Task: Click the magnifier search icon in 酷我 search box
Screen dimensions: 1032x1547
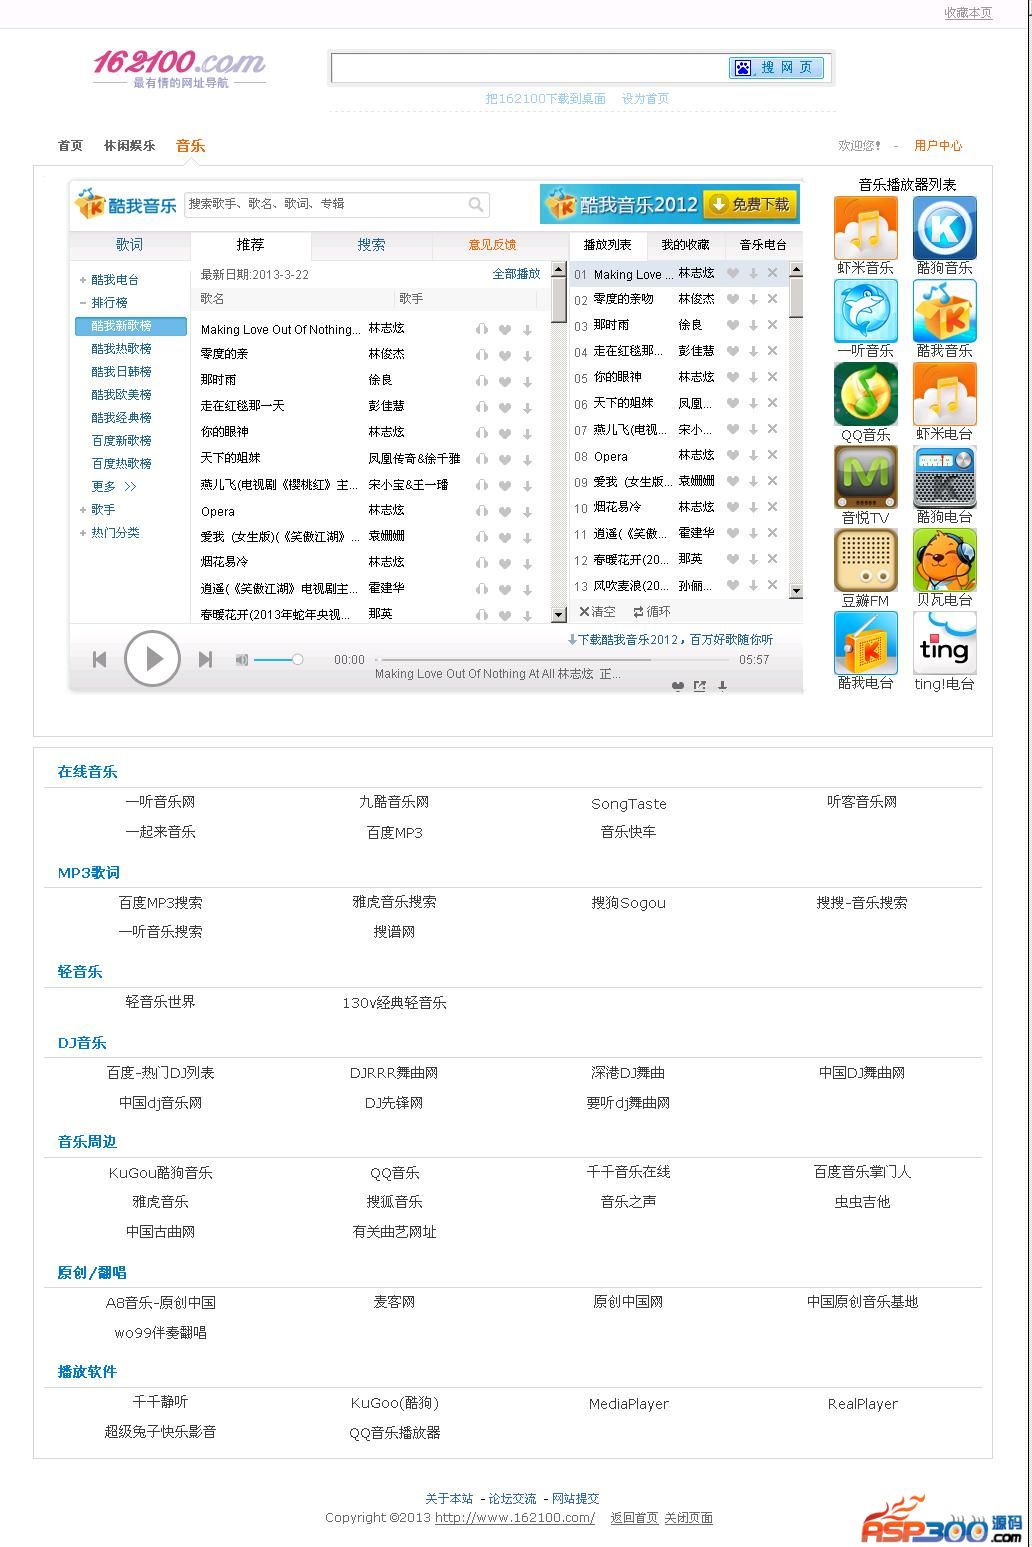Action: (476, 204)
